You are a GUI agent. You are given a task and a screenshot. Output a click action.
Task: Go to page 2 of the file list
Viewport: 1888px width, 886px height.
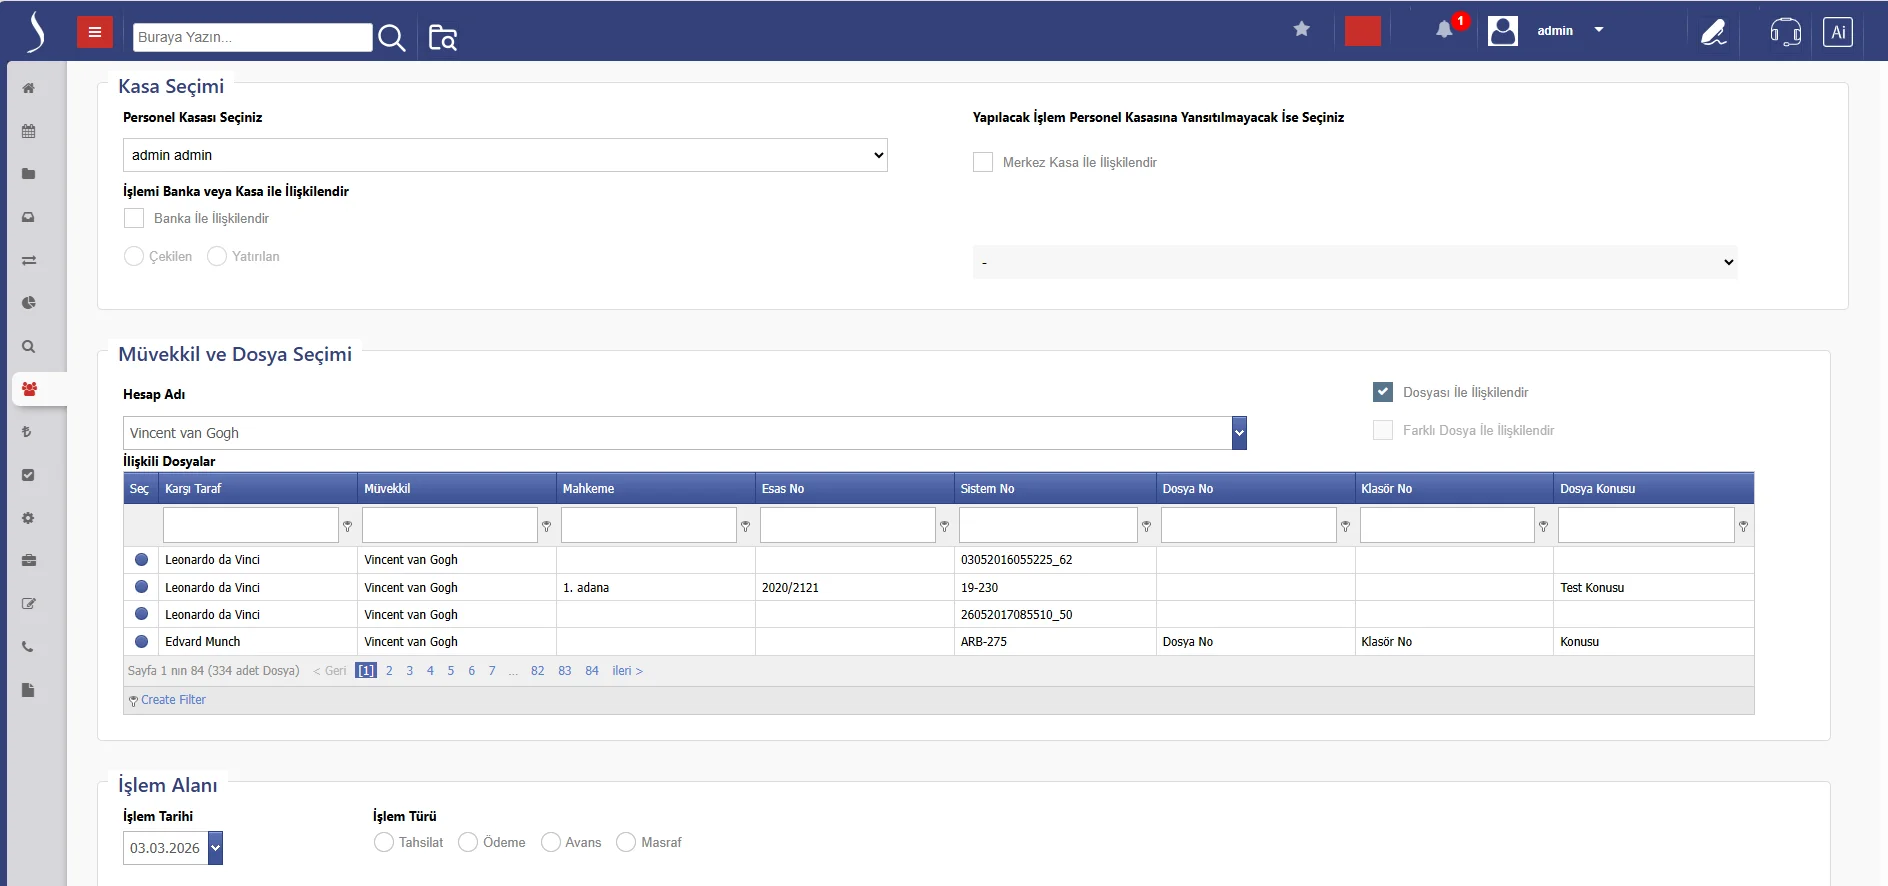pos(389,671)
